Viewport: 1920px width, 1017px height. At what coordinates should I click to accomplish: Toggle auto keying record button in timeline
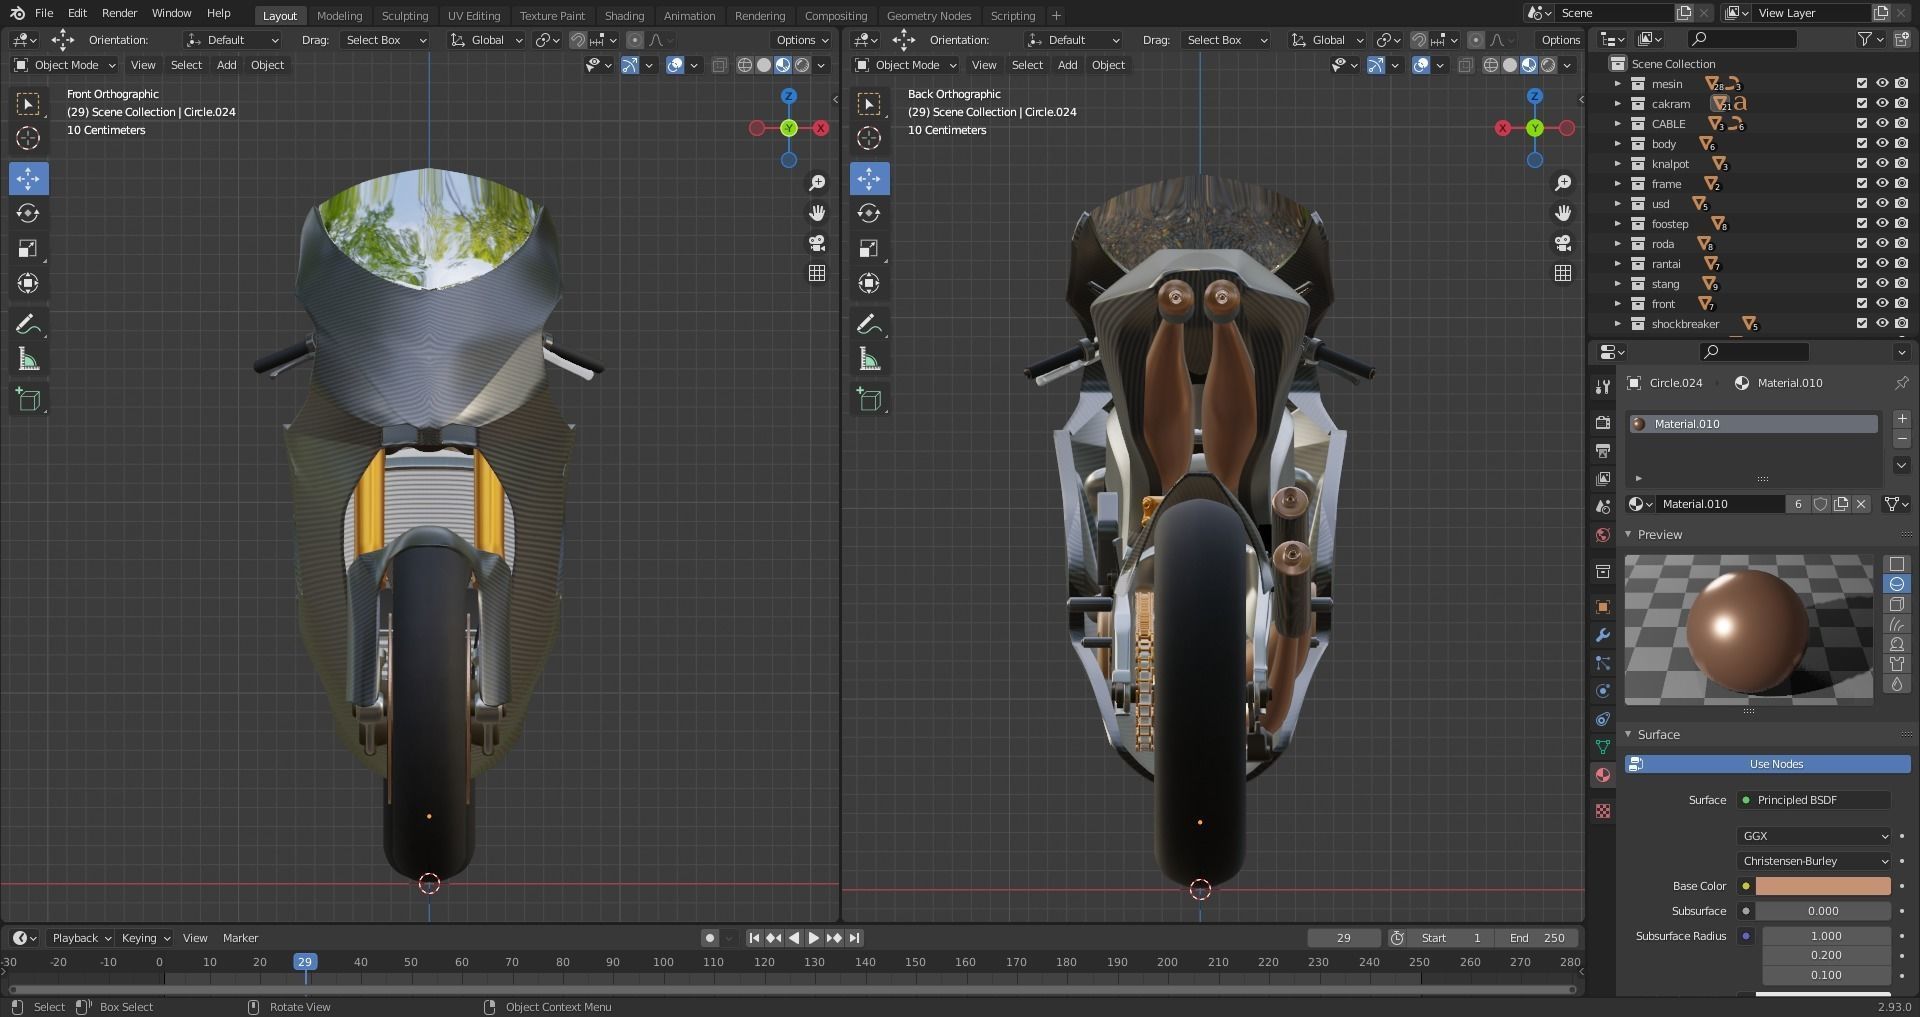pyautogui.click(x=709, y=938)
